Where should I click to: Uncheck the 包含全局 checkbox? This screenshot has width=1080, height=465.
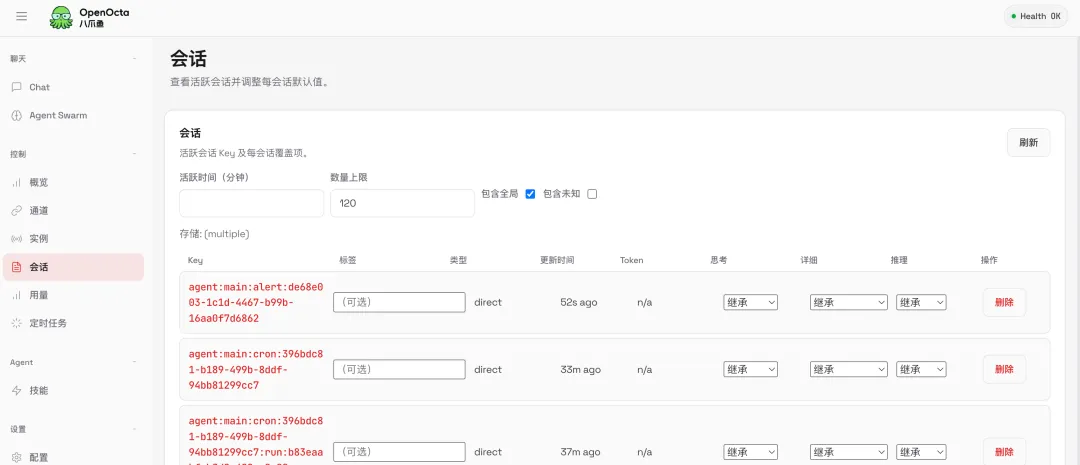pyautogui.click(x=530, y=194)
